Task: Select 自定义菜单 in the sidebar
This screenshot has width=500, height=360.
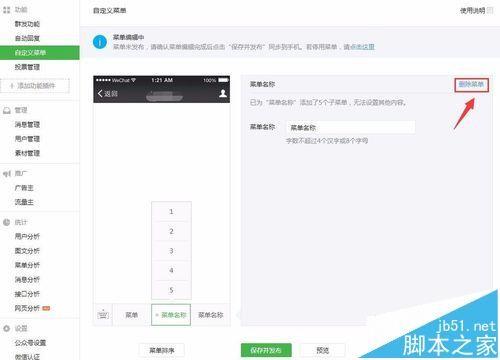Action: tap(40, 53)
